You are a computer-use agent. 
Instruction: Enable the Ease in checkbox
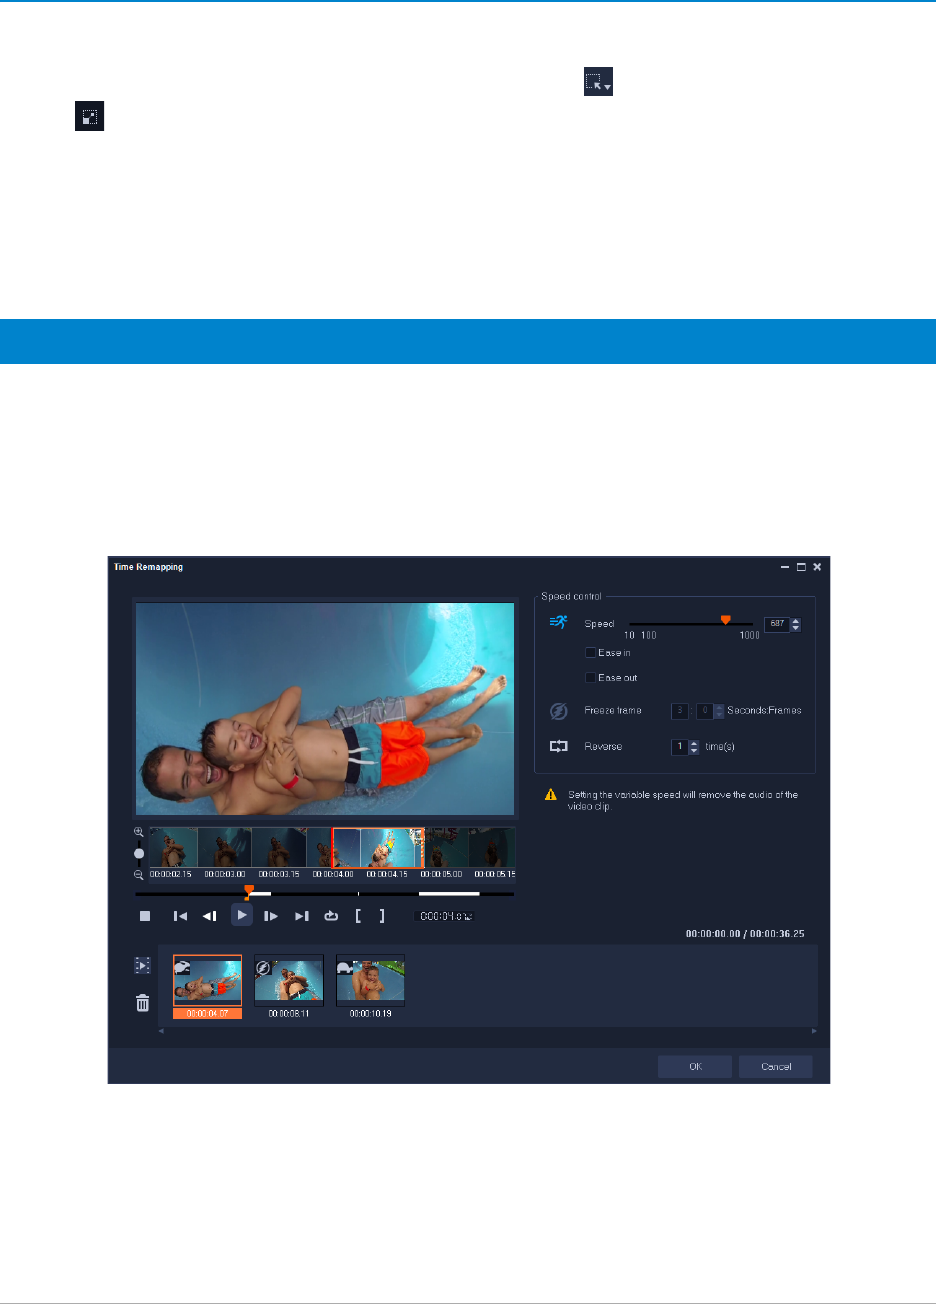[x=590, y=653]
